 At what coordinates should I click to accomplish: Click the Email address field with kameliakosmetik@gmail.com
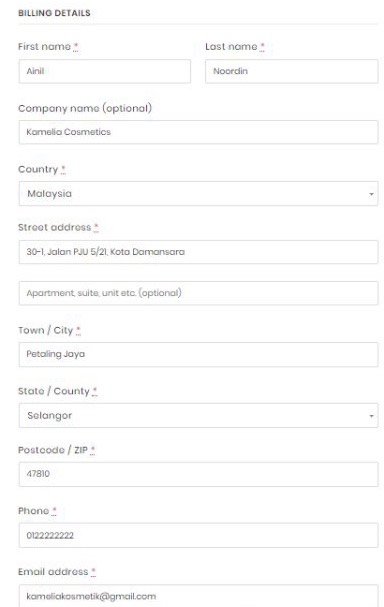198,596
